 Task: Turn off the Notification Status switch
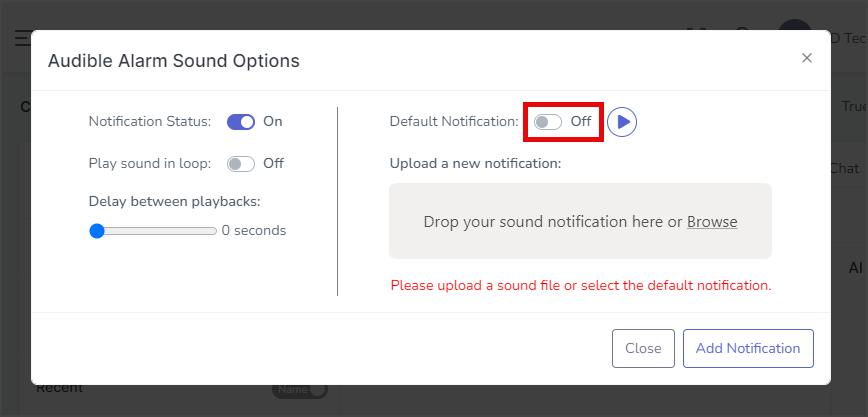pos(241,122)
